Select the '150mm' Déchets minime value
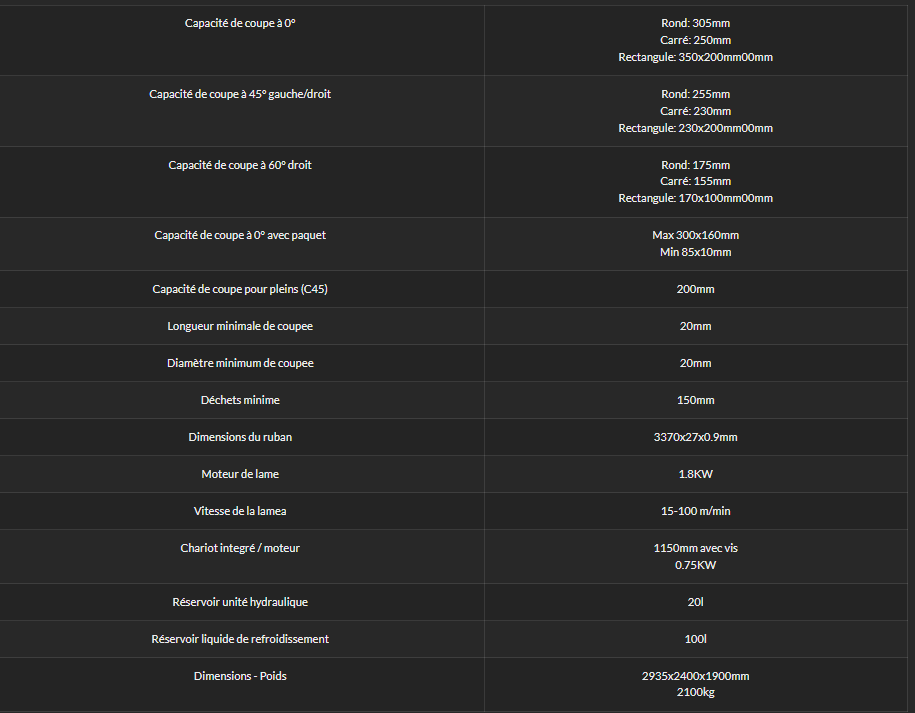The image size is (915, 713). click(x=695, y=400)
